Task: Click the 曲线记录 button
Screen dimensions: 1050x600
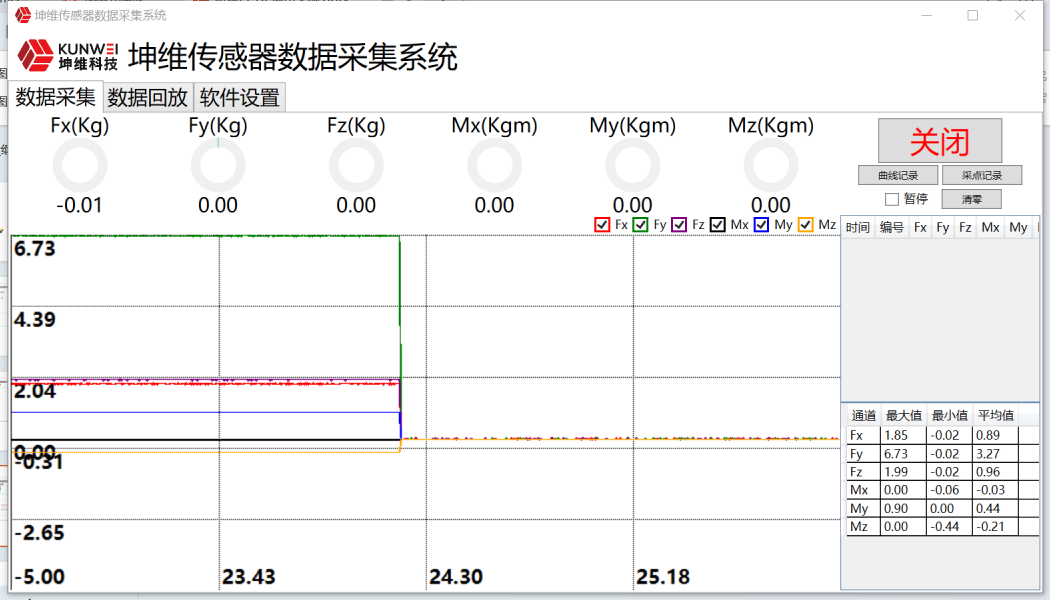Action: coord(898,176)
